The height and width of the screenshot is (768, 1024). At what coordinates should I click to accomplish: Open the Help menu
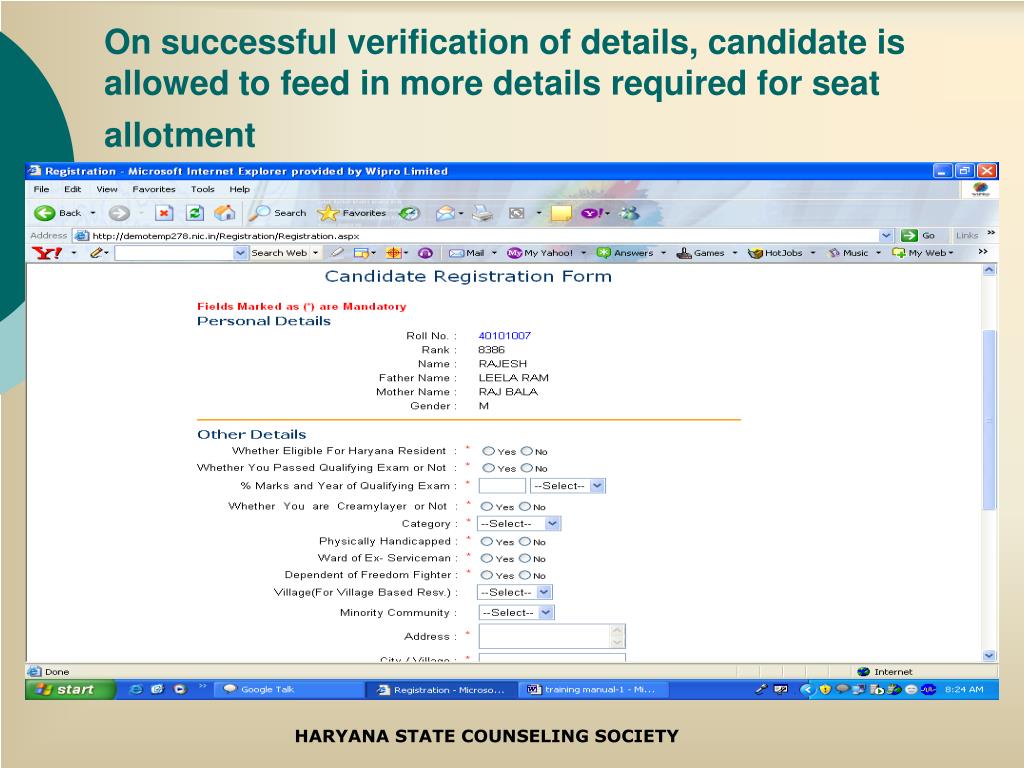[x=239, y=189]
